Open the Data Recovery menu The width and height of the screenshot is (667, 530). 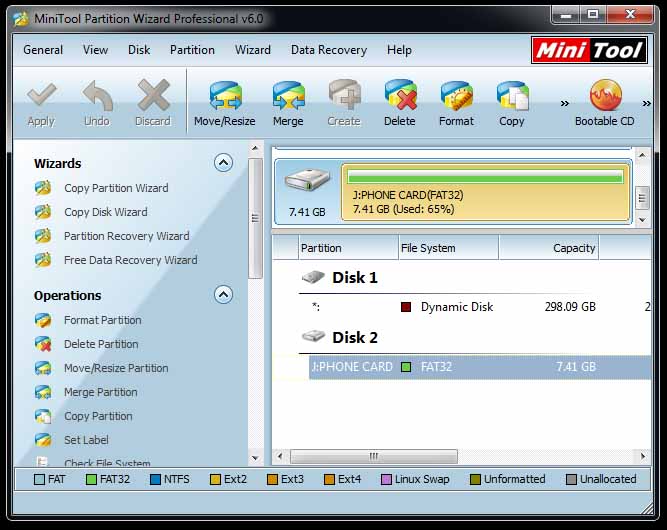point(329,50)
